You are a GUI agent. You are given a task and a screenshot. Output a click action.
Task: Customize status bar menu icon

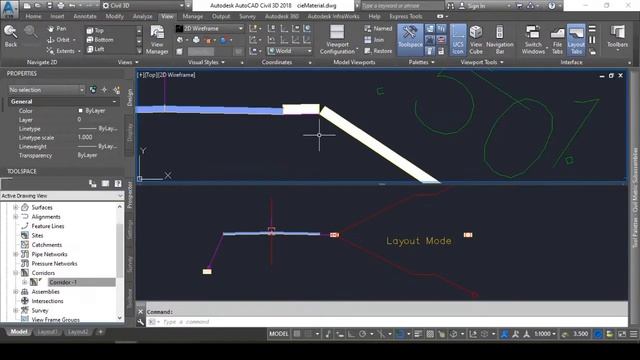[x=633, y=334]
